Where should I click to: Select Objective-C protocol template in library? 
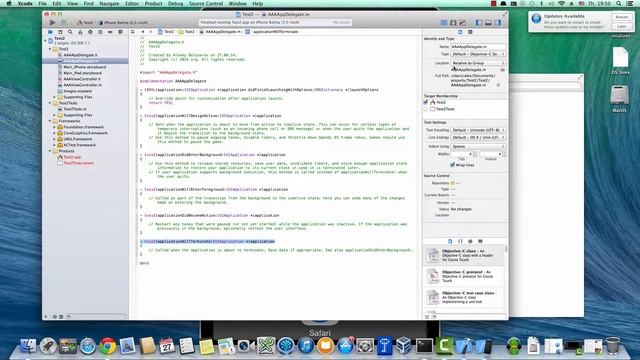tap(464, 276)
